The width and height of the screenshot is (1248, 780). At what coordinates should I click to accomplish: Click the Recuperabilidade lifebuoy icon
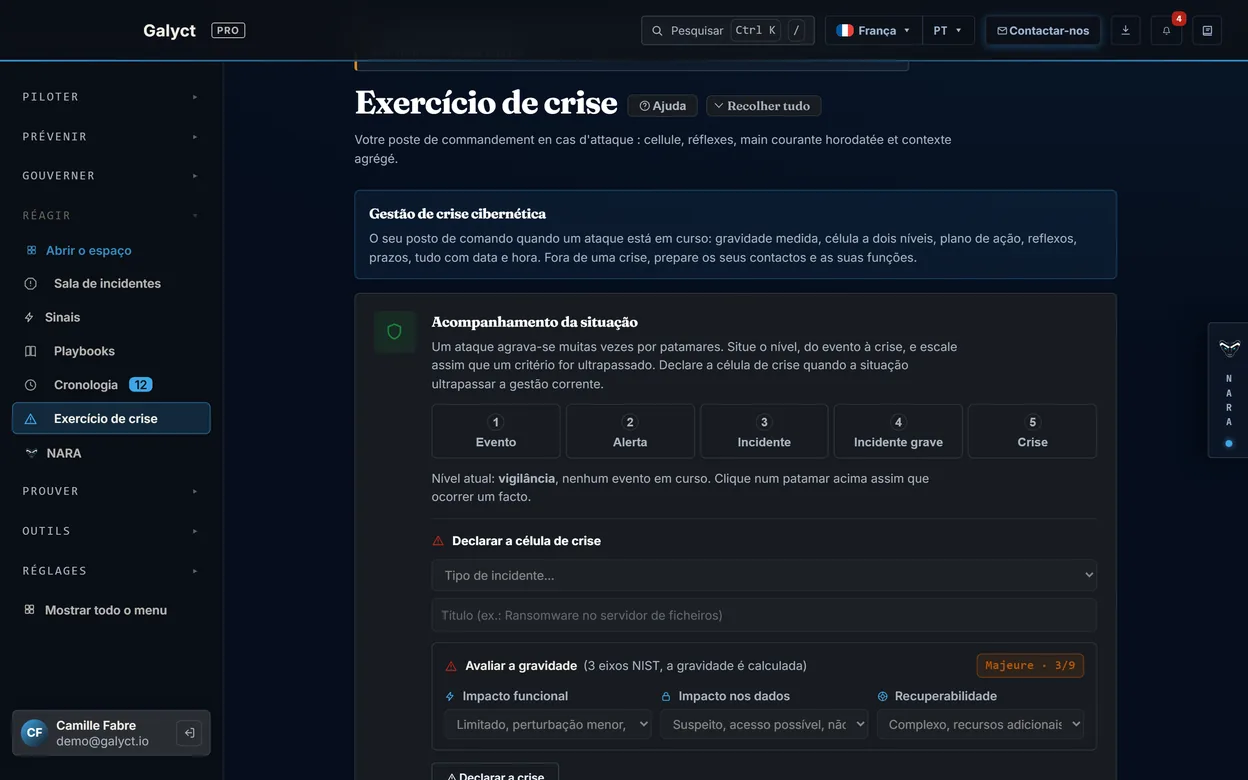tap(882, 696)
